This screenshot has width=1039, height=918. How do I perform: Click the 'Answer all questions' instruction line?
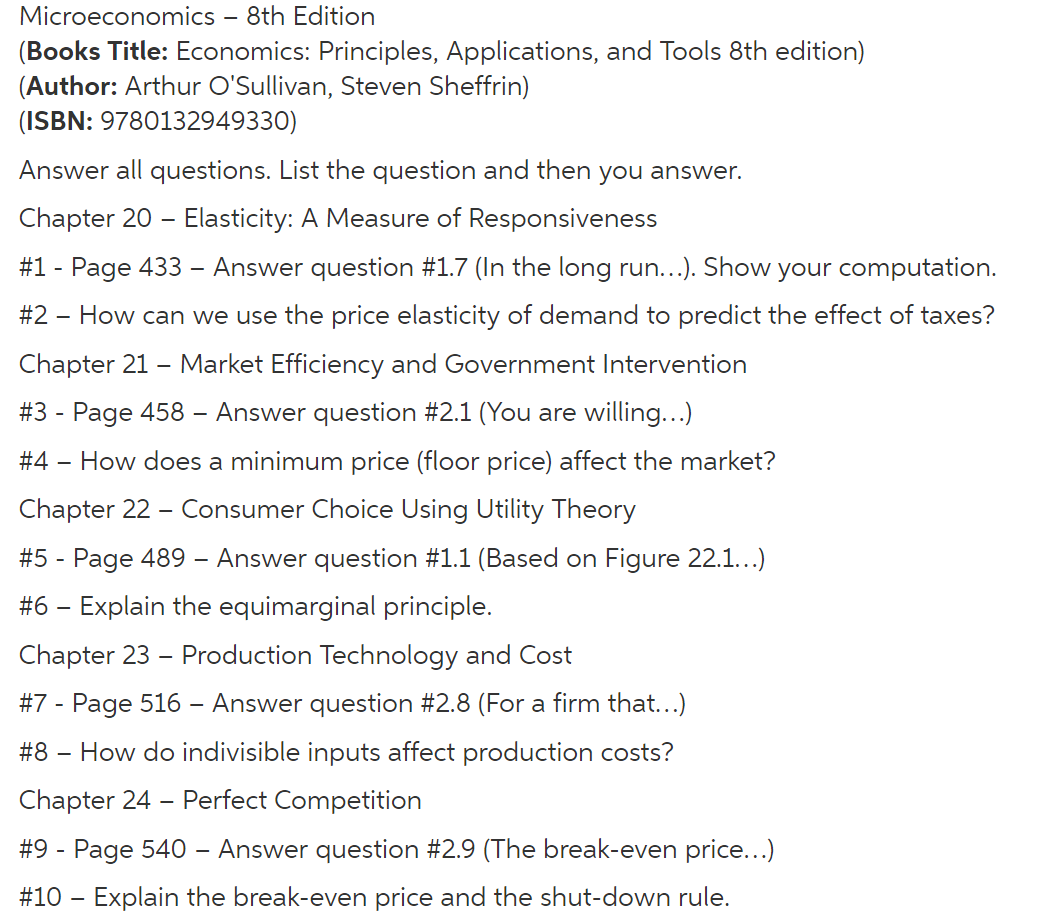[380, 171]
